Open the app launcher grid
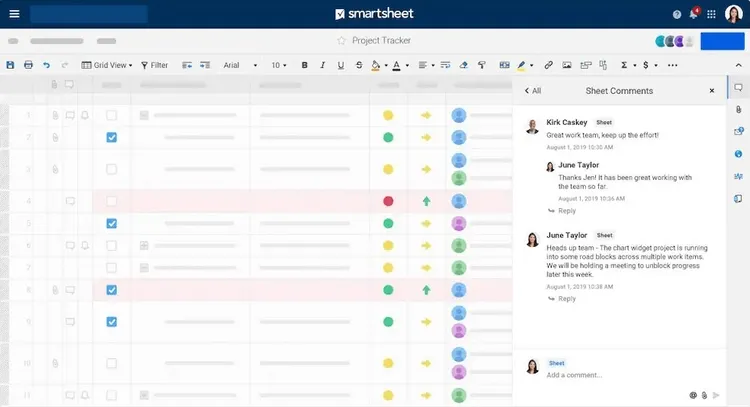 711,14
